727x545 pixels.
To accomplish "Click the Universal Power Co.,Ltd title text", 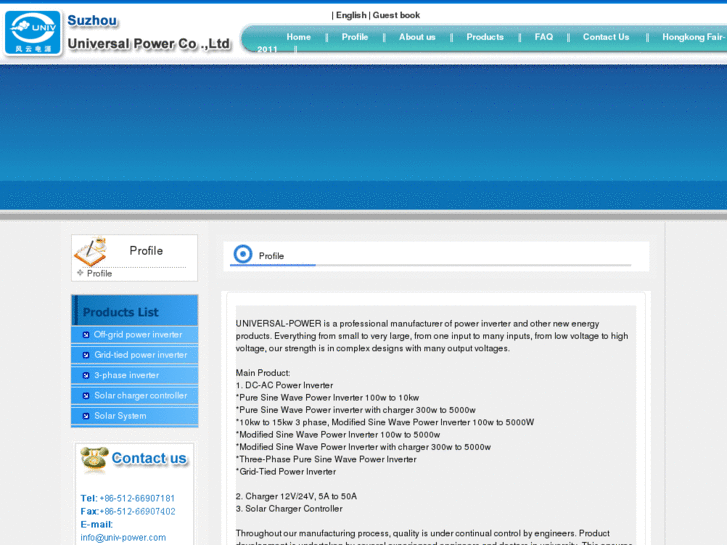I will click(149, 44).
